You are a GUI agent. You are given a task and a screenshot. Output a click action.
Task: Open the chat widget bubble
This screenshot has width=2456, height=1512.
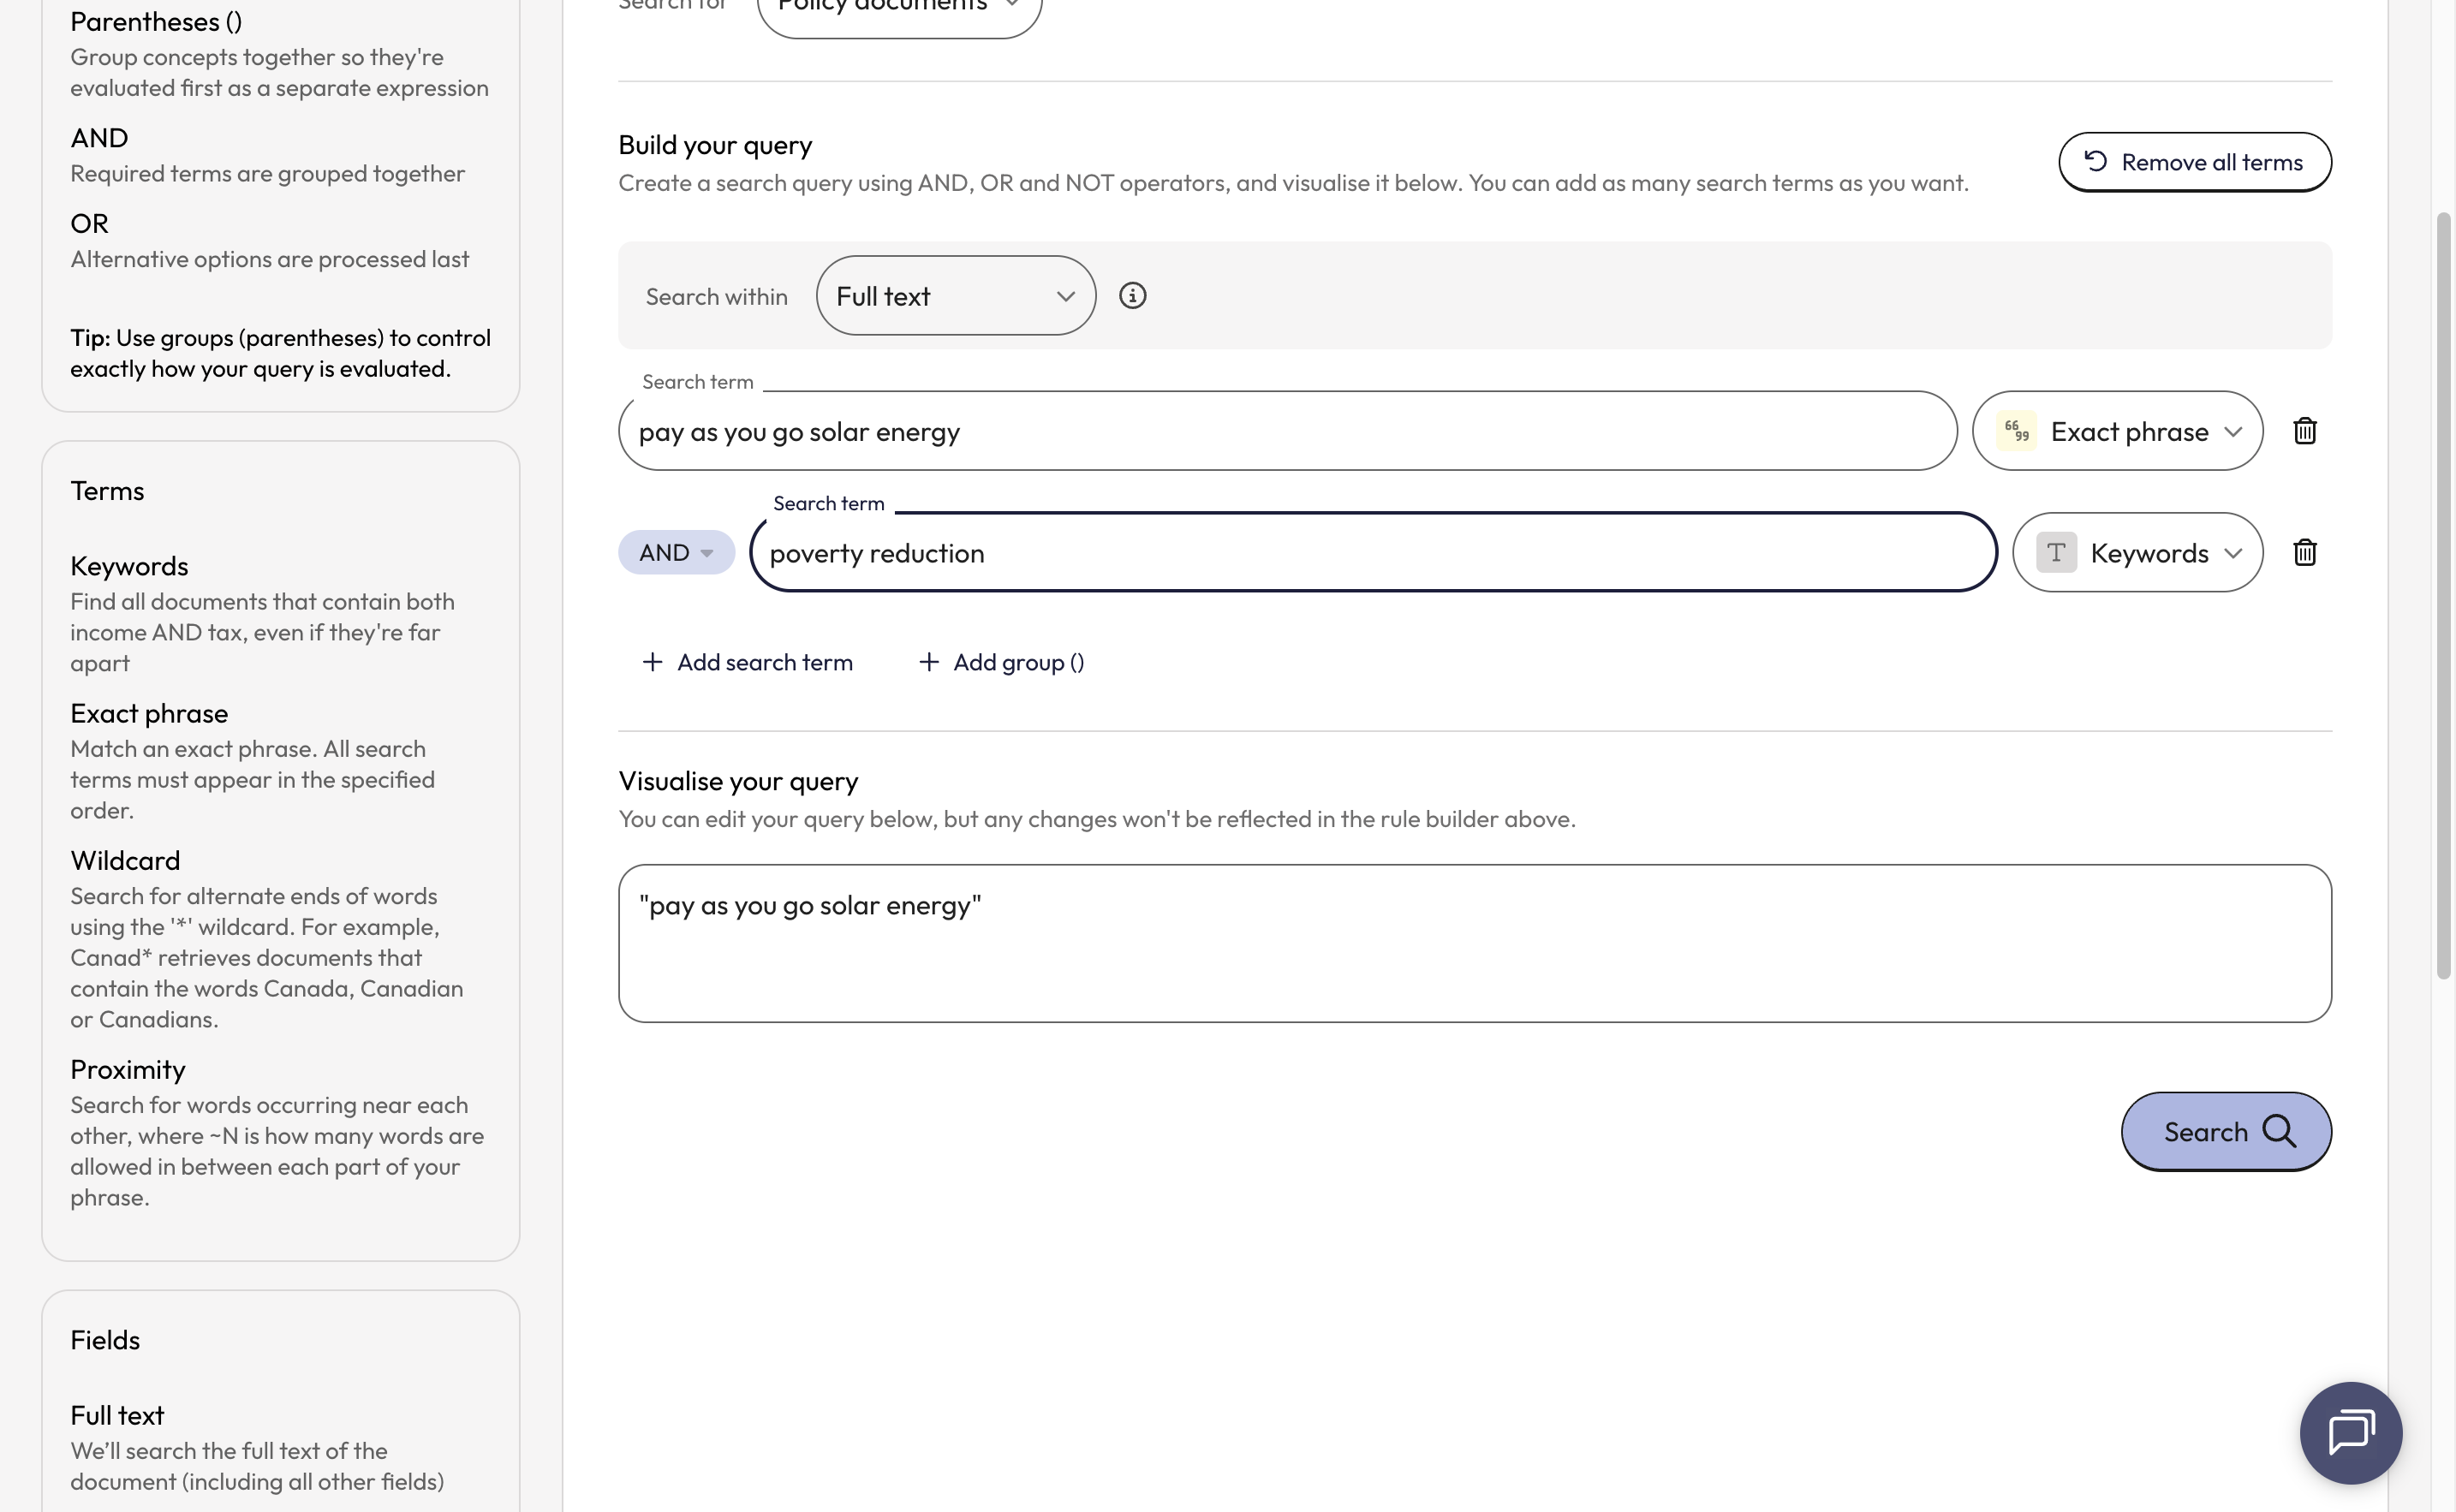pos(2350,1432)
